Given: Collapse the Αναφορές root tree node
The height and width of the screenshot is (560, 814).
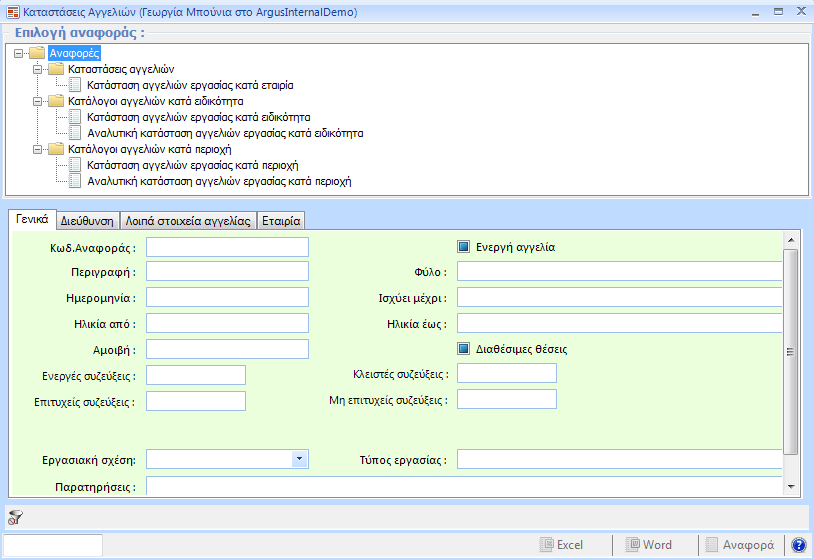Looking at the screenshot, I should click(20, 53).
